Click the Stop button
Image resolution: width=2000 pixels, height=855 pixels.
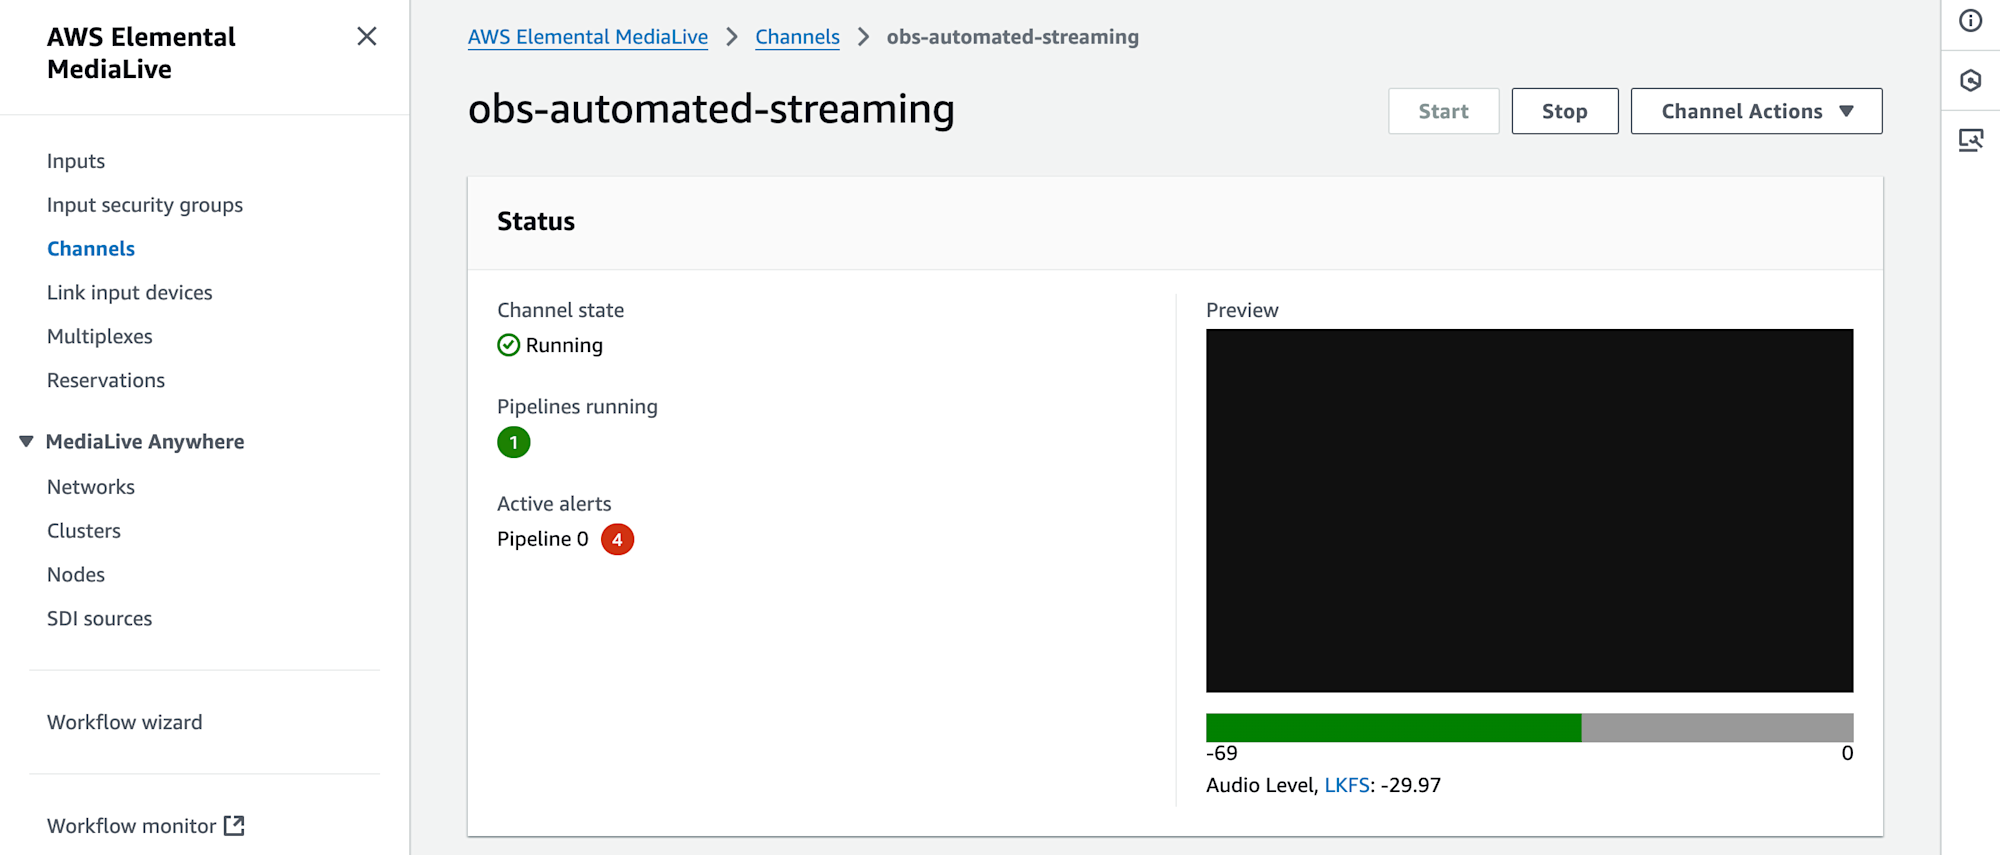(x=1564, y=111)
